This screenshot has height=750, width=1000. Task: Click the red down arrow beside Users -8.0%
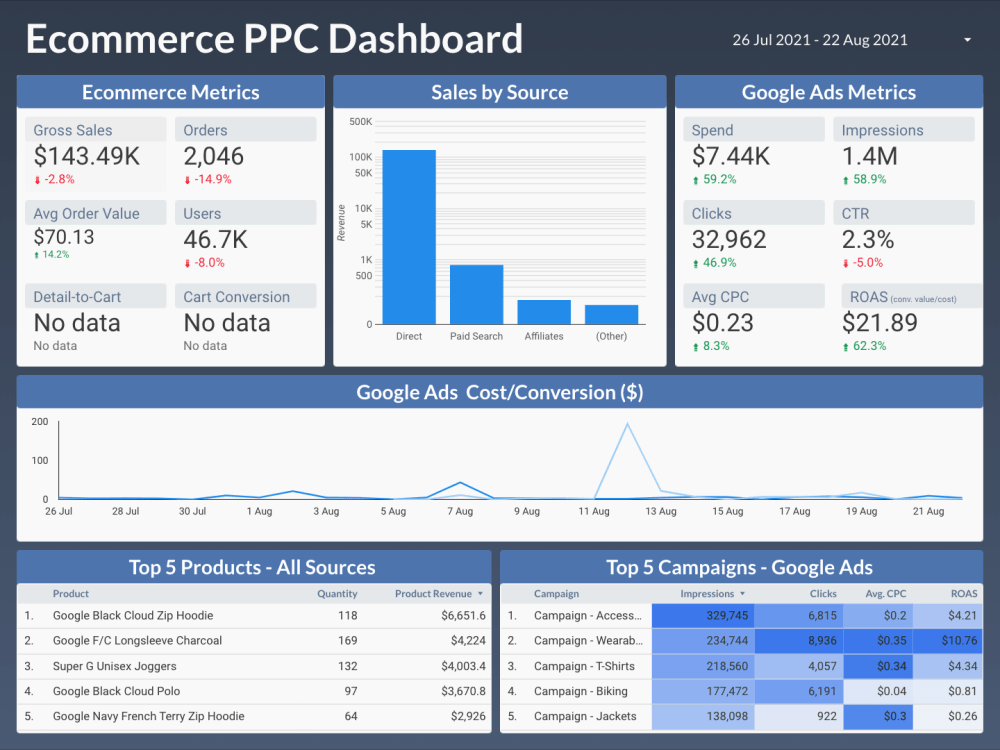click(185, 262)
